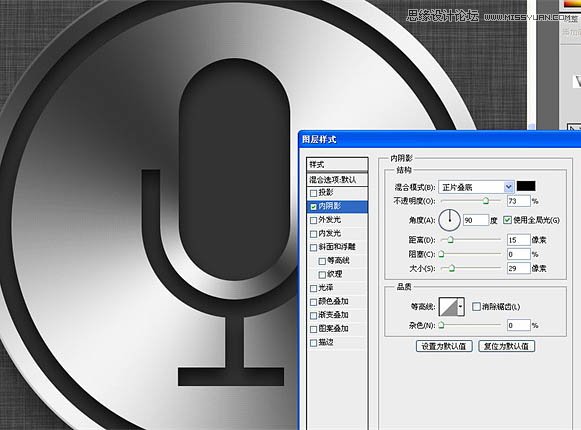Enable the 颜色叠加 color overlay checkbox
The height and width of the screenshot is (430, 581).
pyautogui.click(x=313, y=302)
